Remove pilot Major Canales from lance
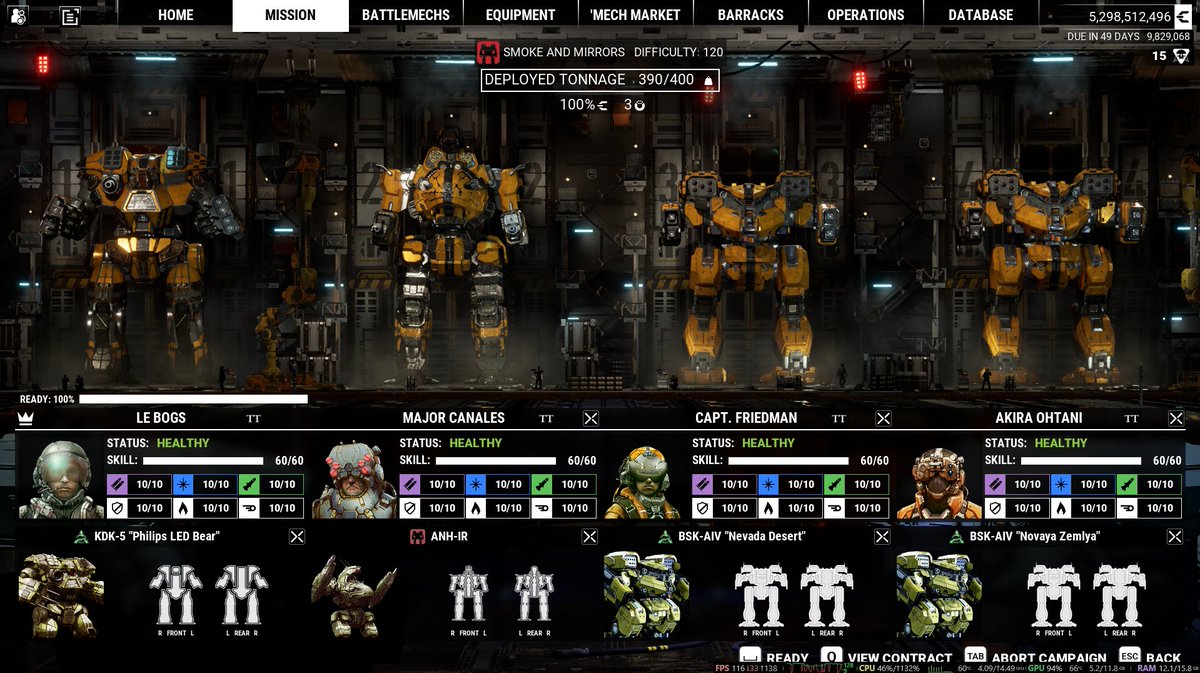 [590, 419]
